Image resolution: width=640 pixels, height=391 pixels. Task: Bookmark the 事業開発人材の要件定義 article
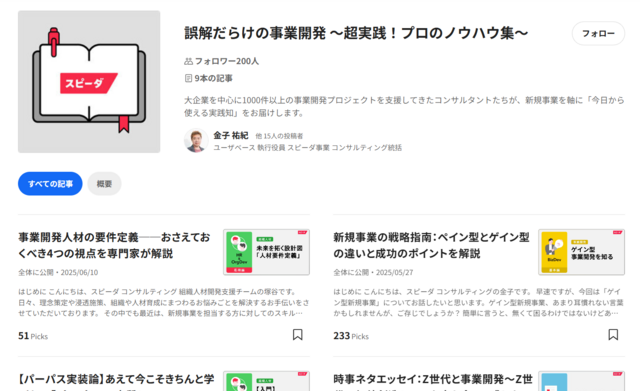click(298, 335)
